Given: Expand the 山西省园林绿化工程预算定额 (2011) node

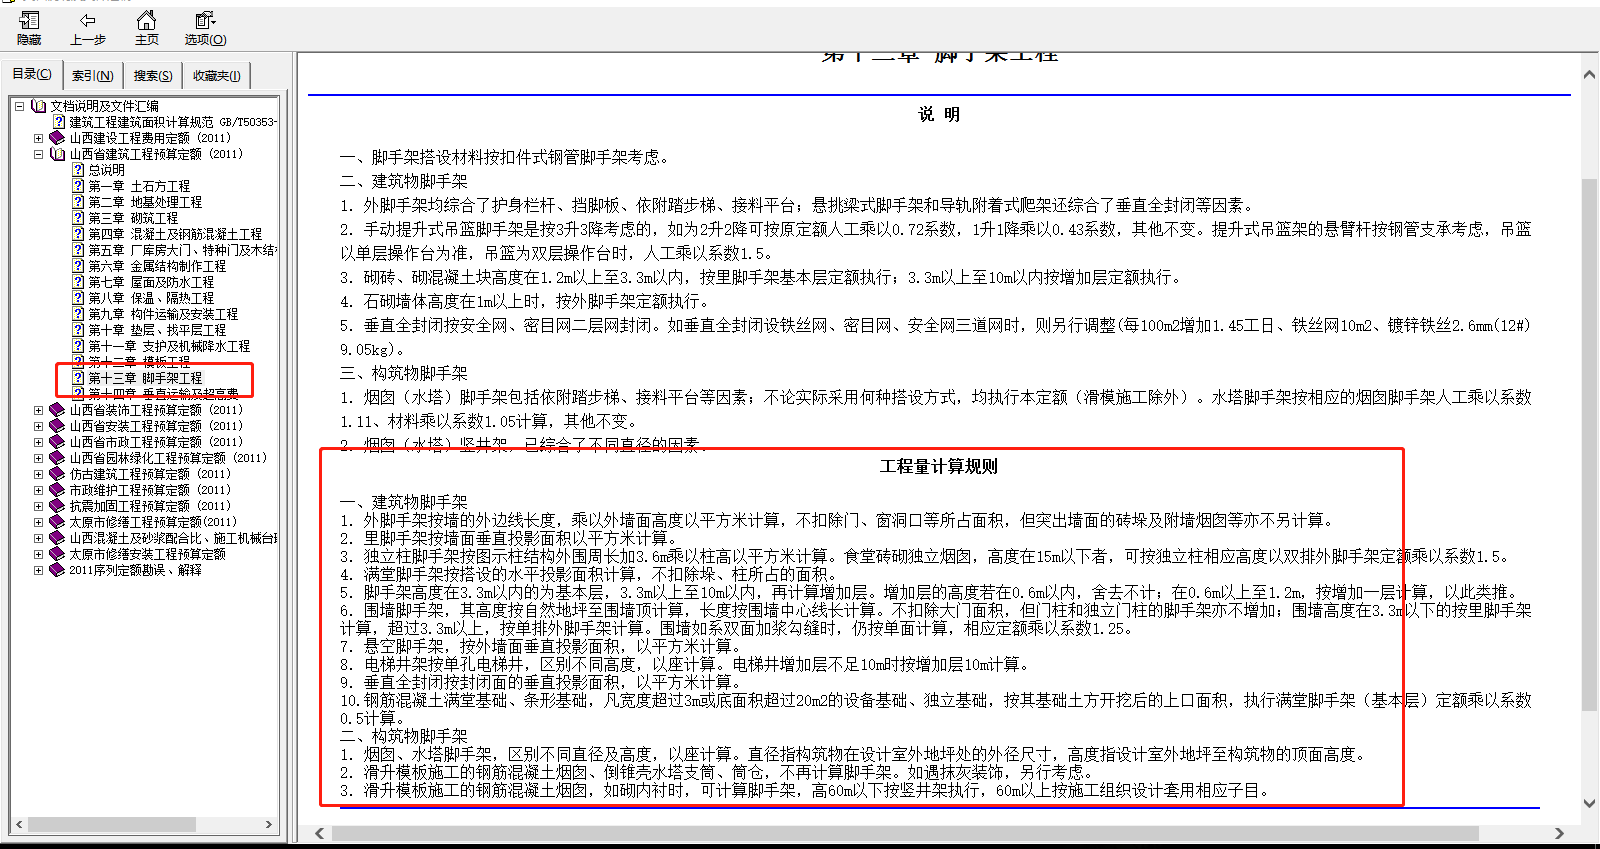Looking at the screenshot, I should 38,458.
